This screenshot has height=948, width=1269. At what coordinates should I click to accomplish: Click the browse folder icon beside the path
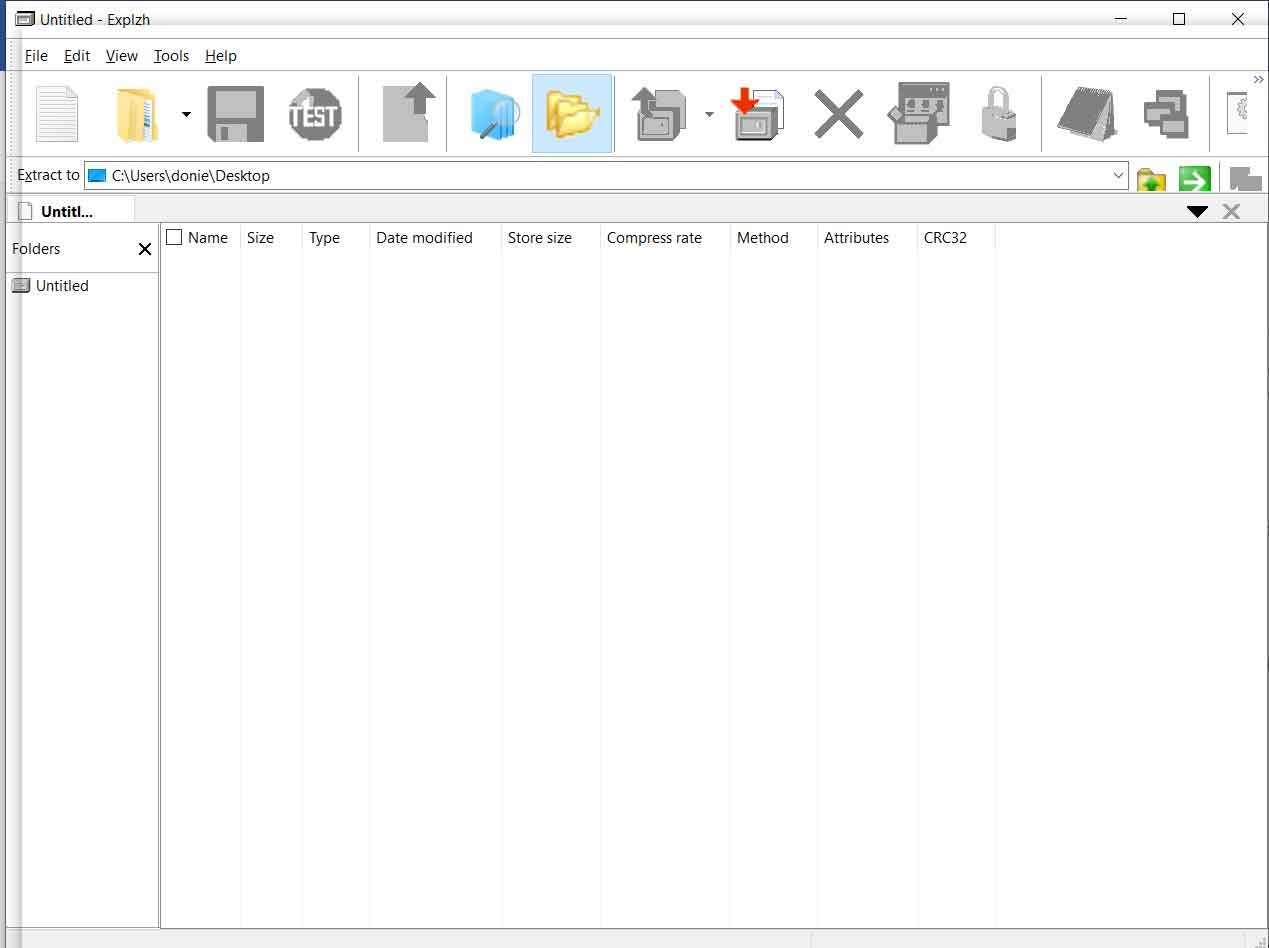[1151, 179]
